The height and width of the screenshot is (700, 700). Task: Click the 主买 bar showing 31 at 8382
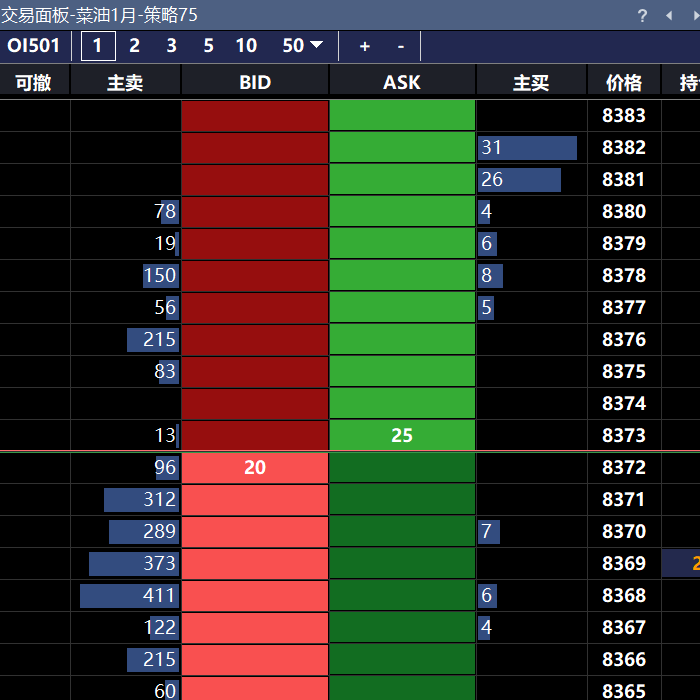click(x=527, y=147)
